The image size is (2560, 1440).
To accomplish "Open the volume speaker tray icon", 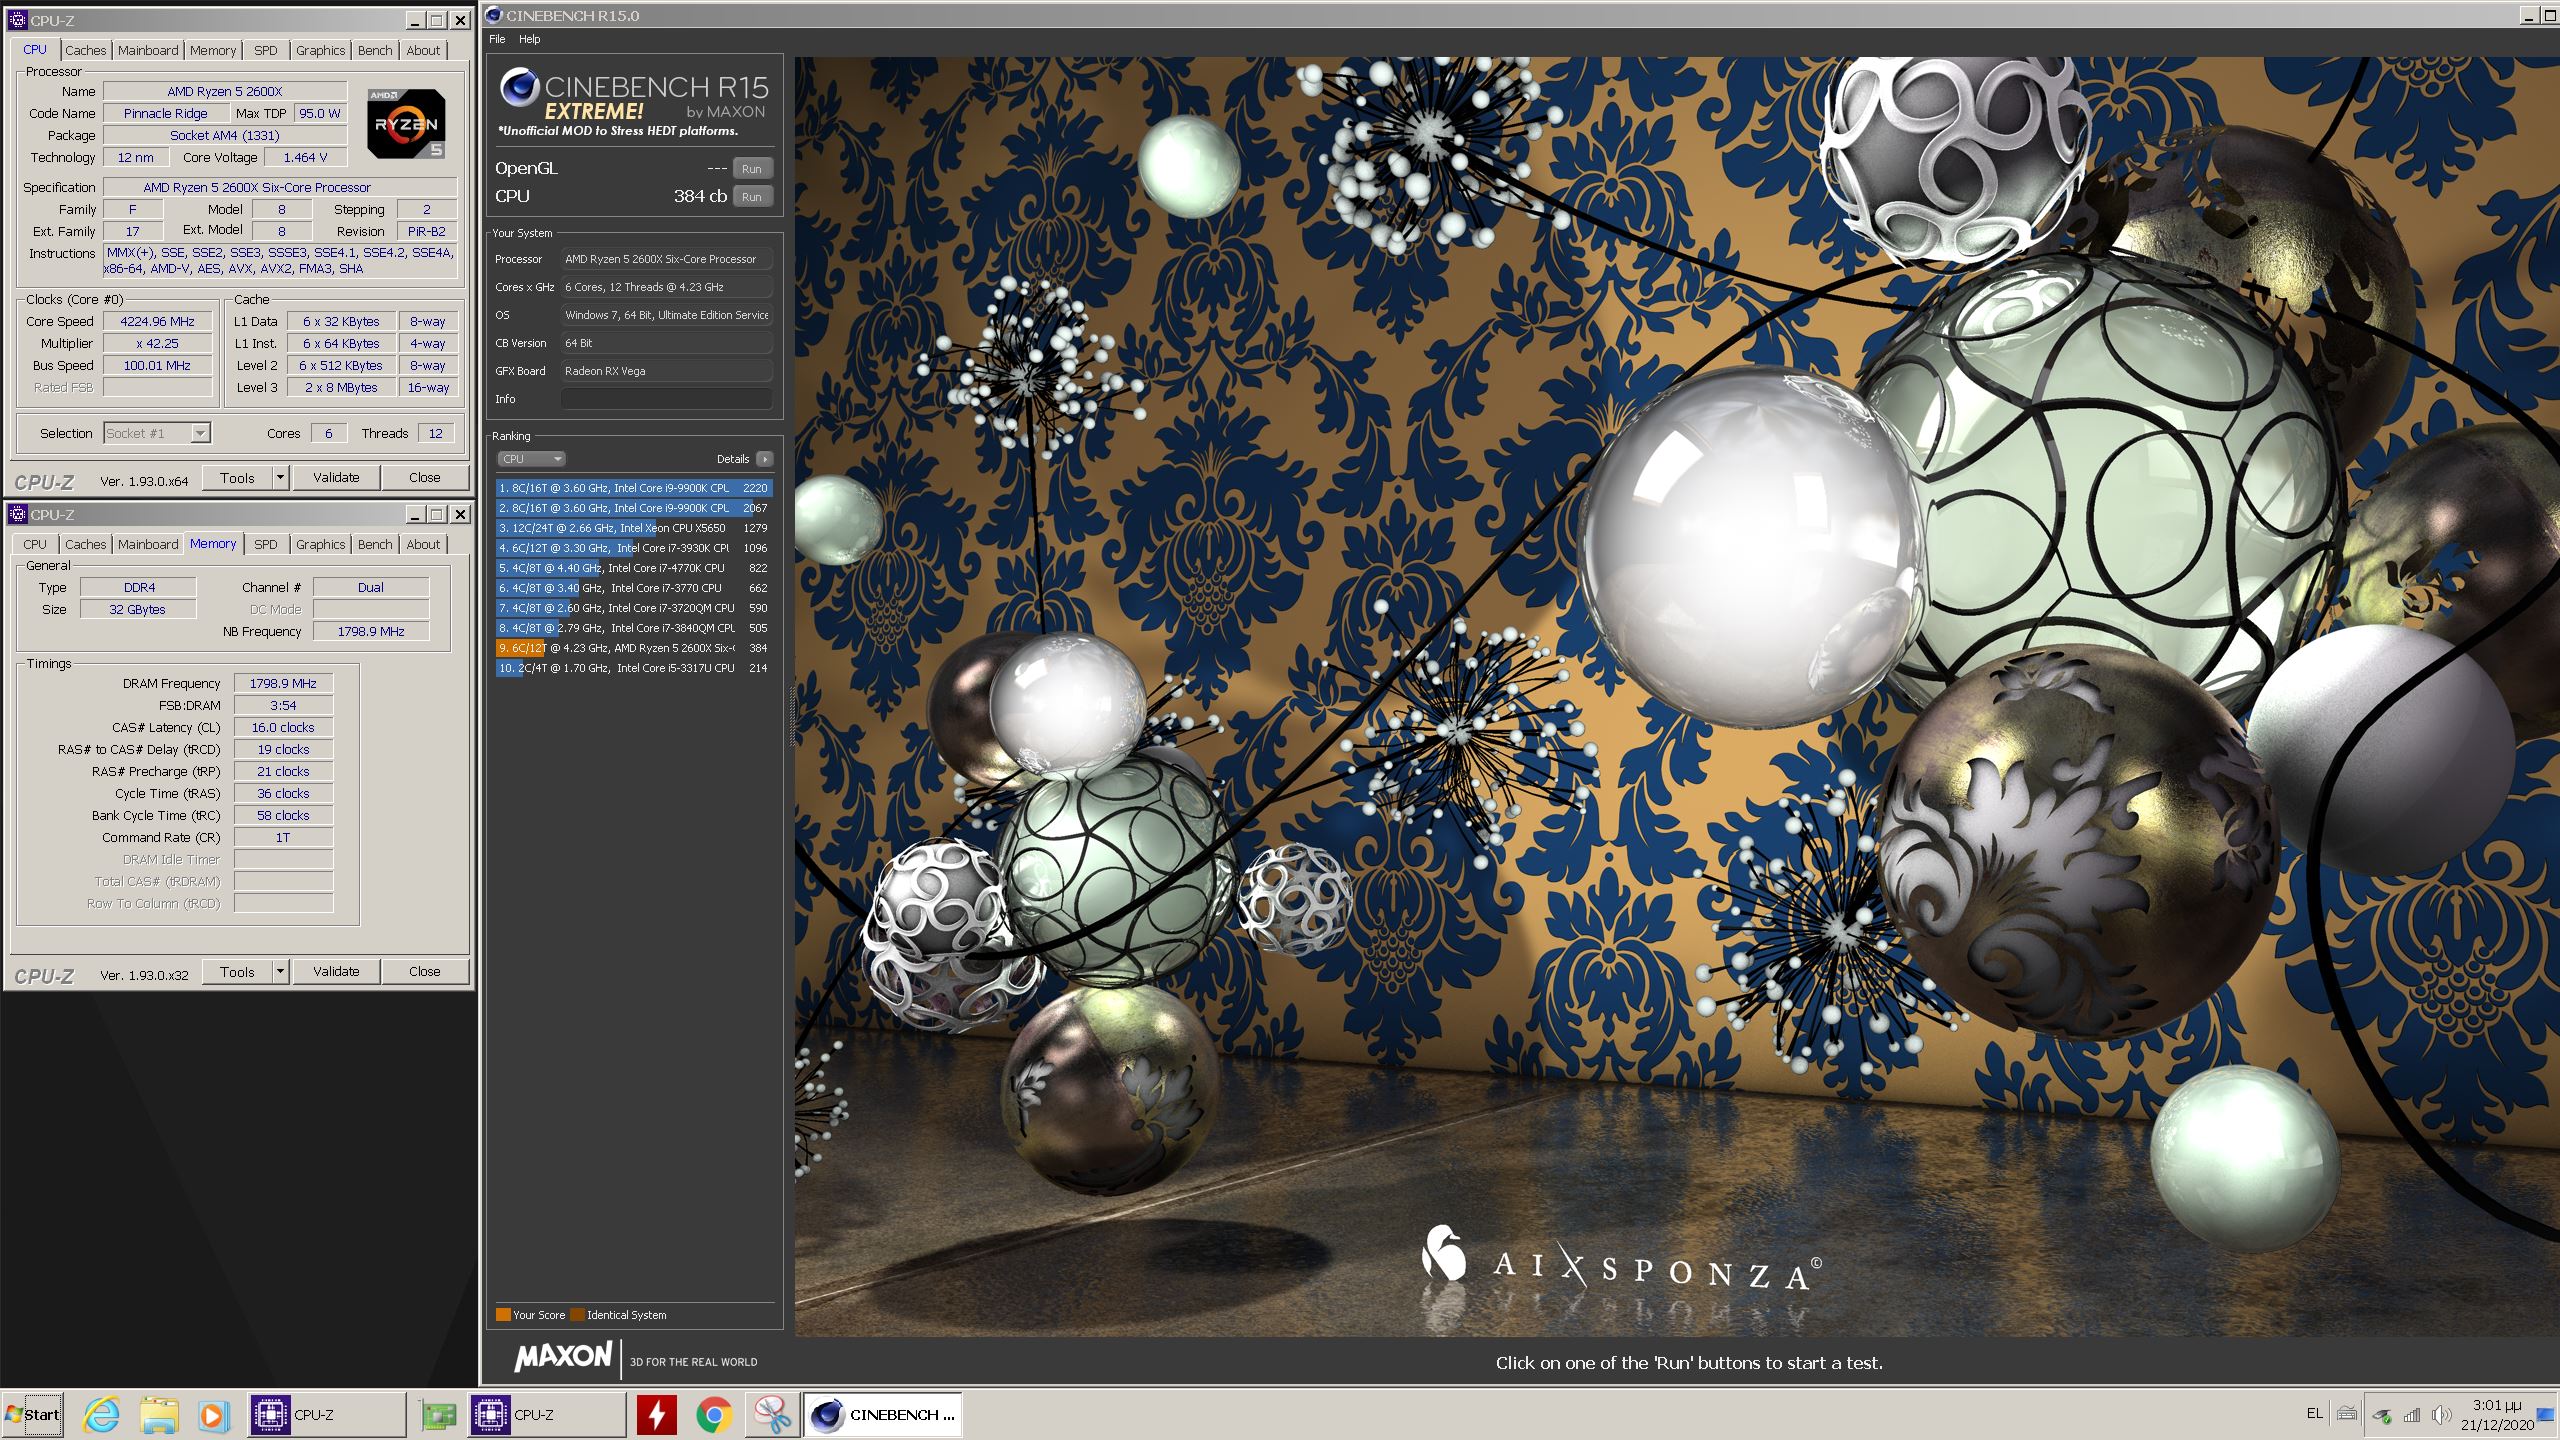I will (x=2441, y=1415).
